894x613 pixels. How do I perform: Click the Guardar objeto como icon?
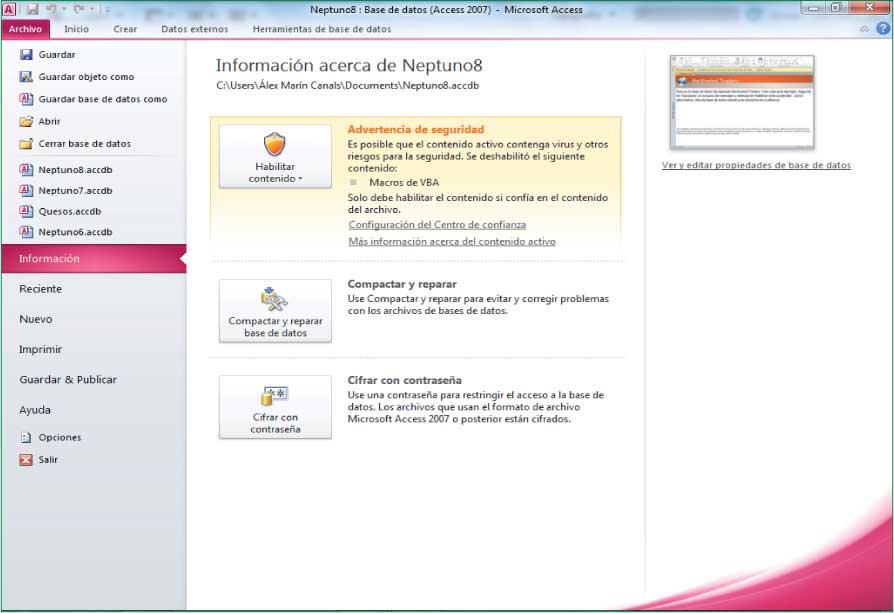27,77
